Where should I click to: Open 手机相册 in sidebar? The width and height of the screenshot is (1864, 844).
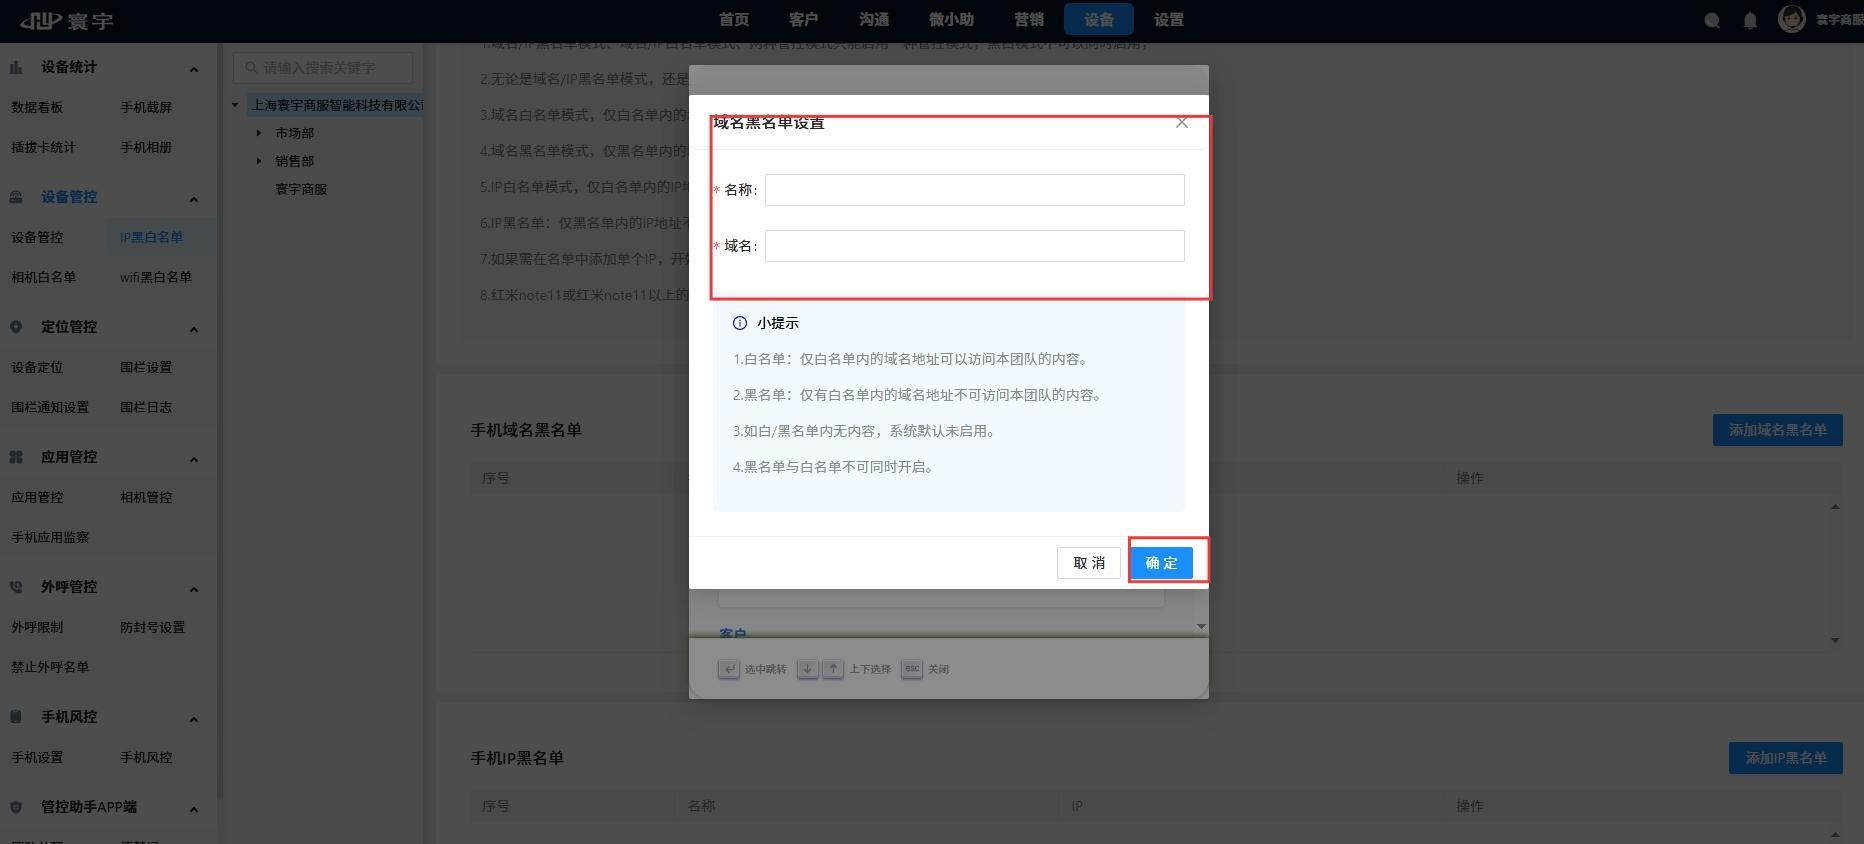146,147
